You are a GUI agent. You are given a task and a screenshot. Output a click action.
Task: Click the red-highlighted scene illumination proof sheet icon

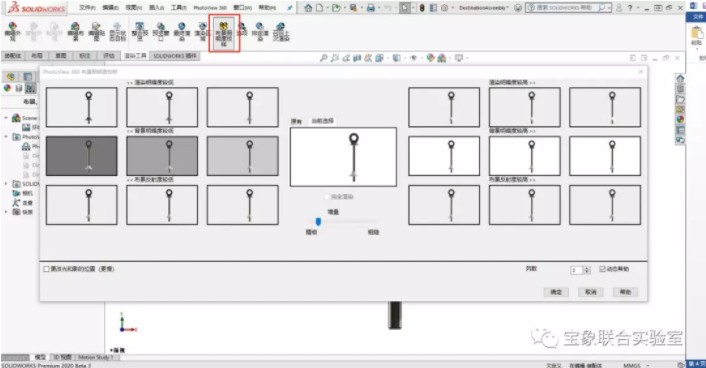point(224,32)
